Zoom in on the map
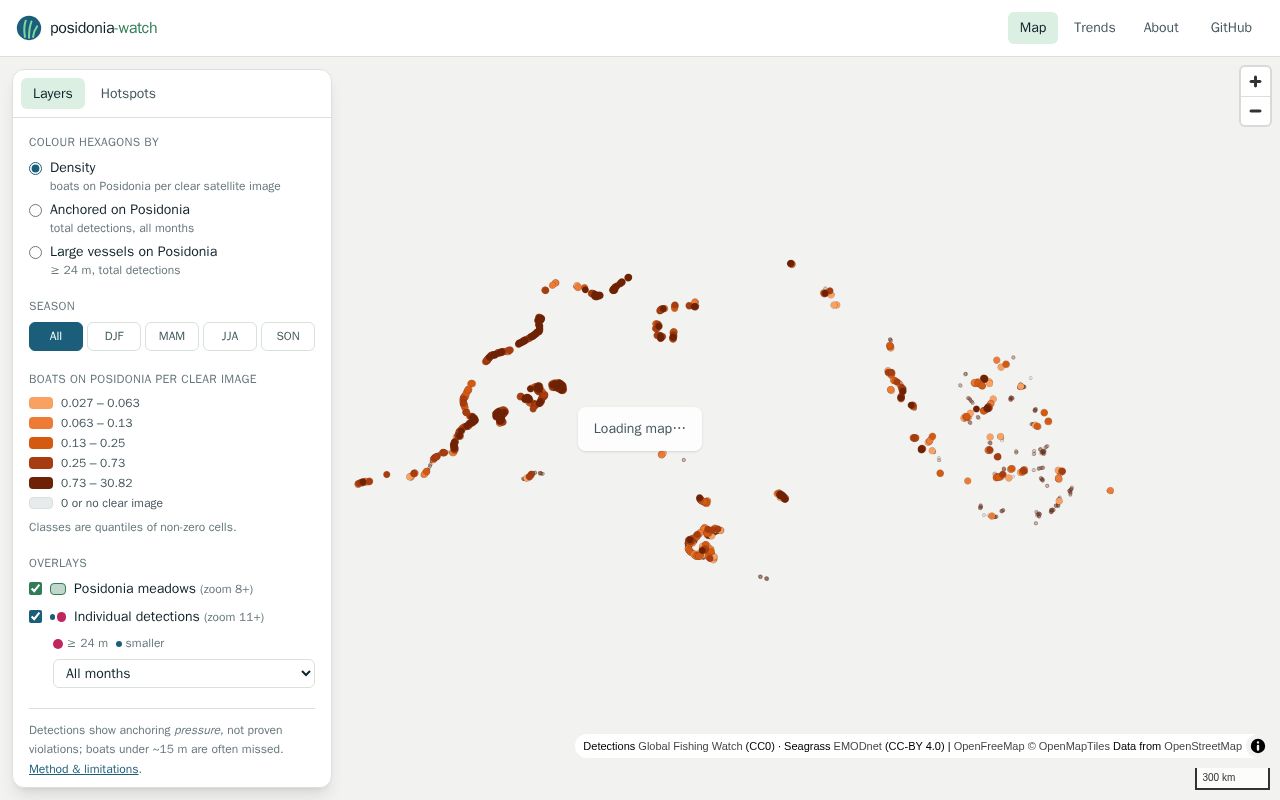 tap(1255, 82)
